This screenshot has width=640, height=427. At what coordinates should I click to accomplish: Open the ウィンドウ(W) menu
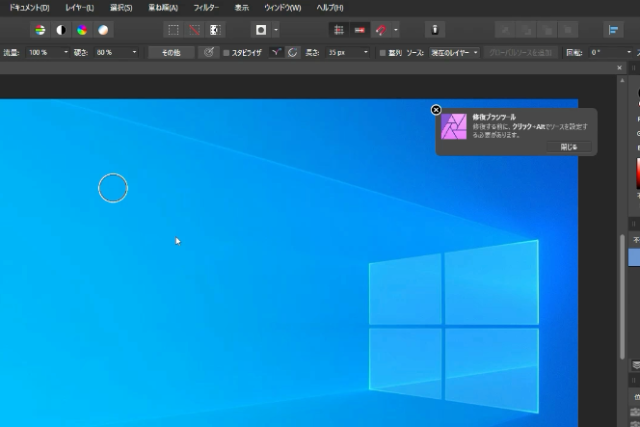282,8
